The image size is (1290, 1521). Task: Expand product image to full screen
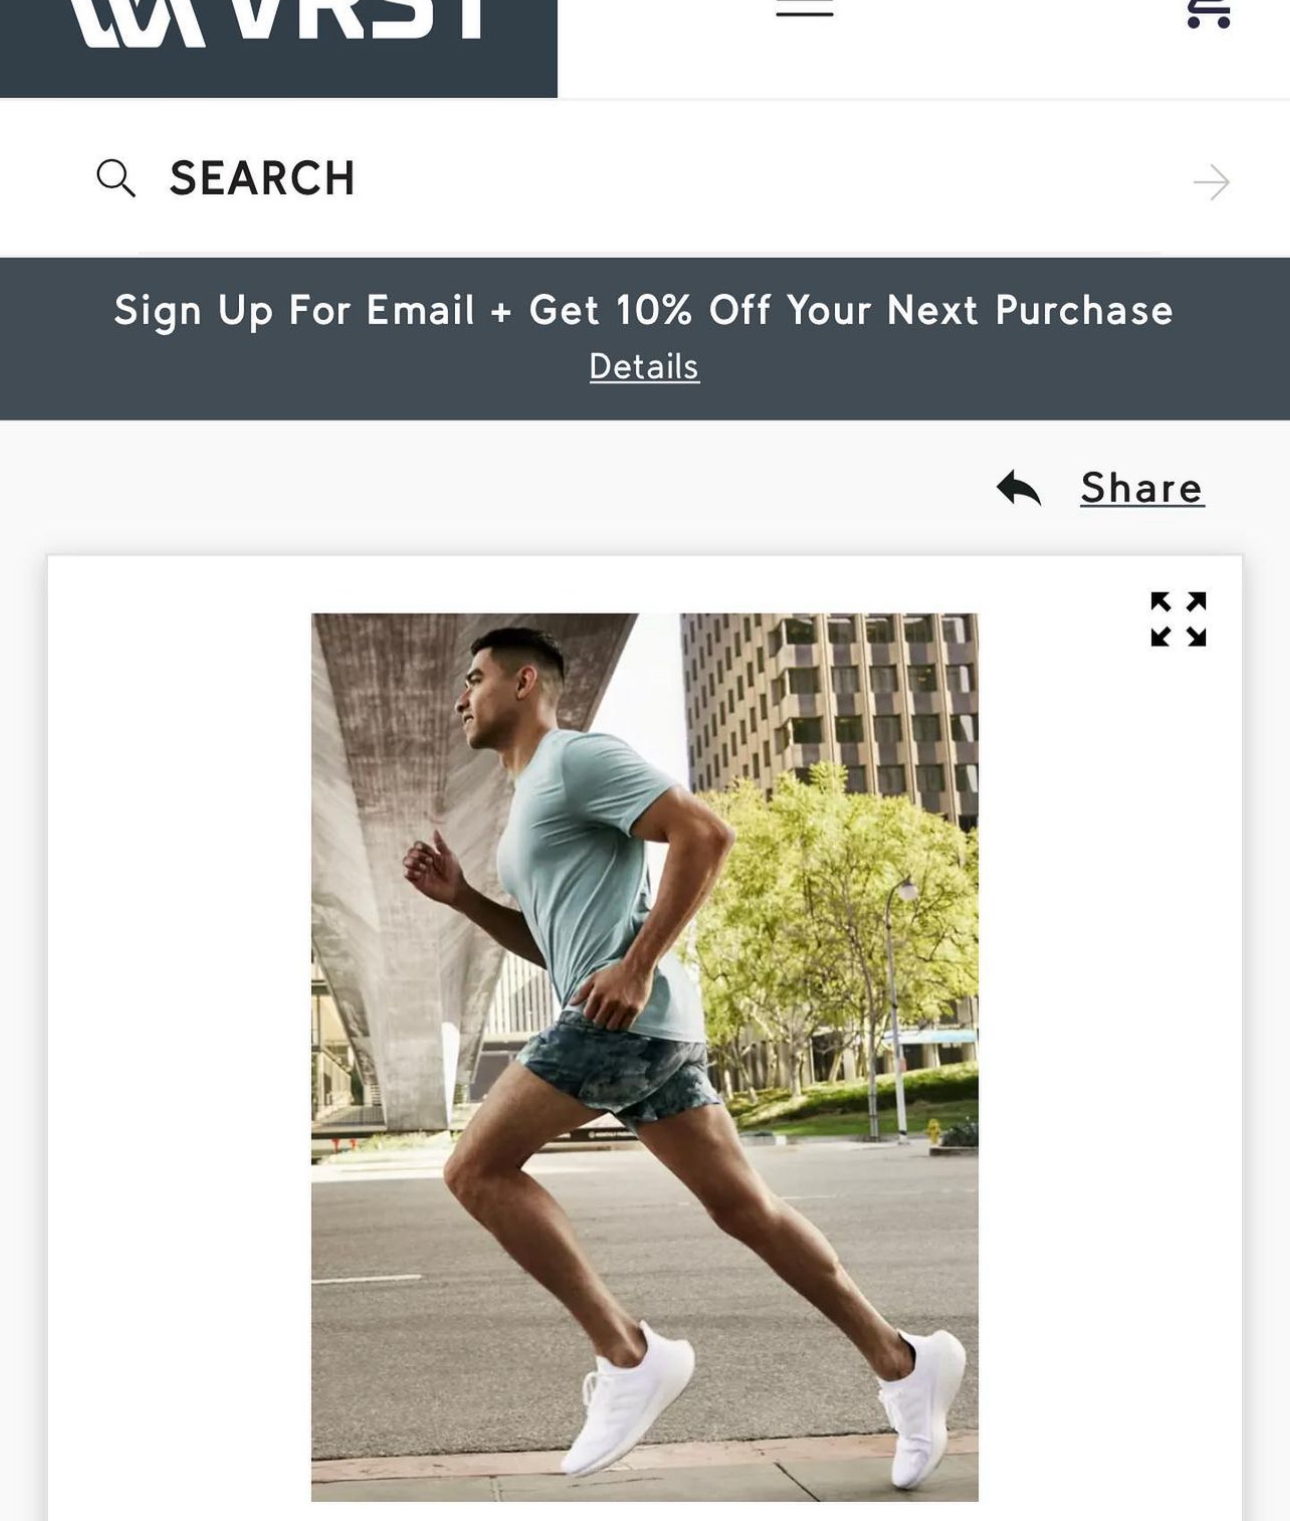[x=1178, y=619]
